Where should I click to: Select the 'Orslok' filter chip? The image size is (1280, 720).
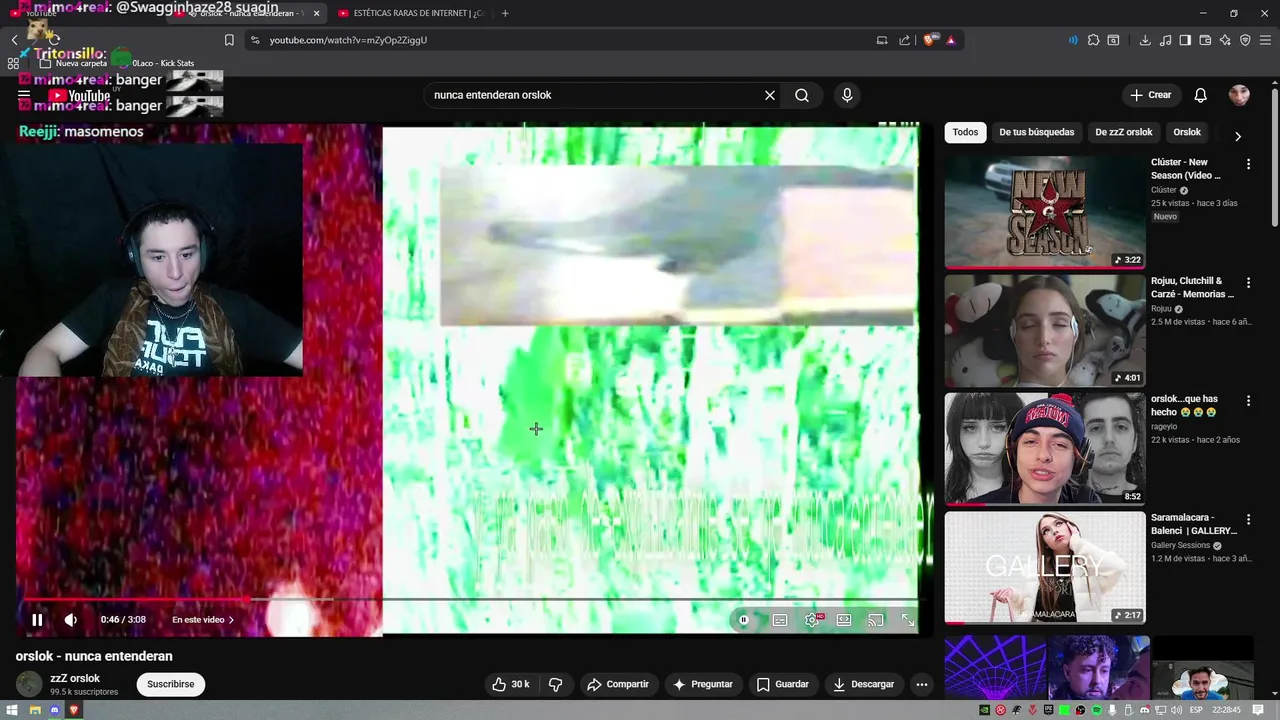pos(1187,132)
